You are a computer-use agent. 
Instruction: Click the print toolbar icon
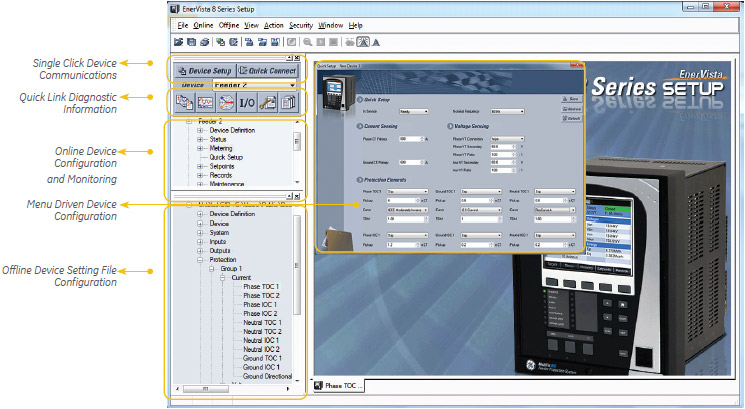(204, 42)
